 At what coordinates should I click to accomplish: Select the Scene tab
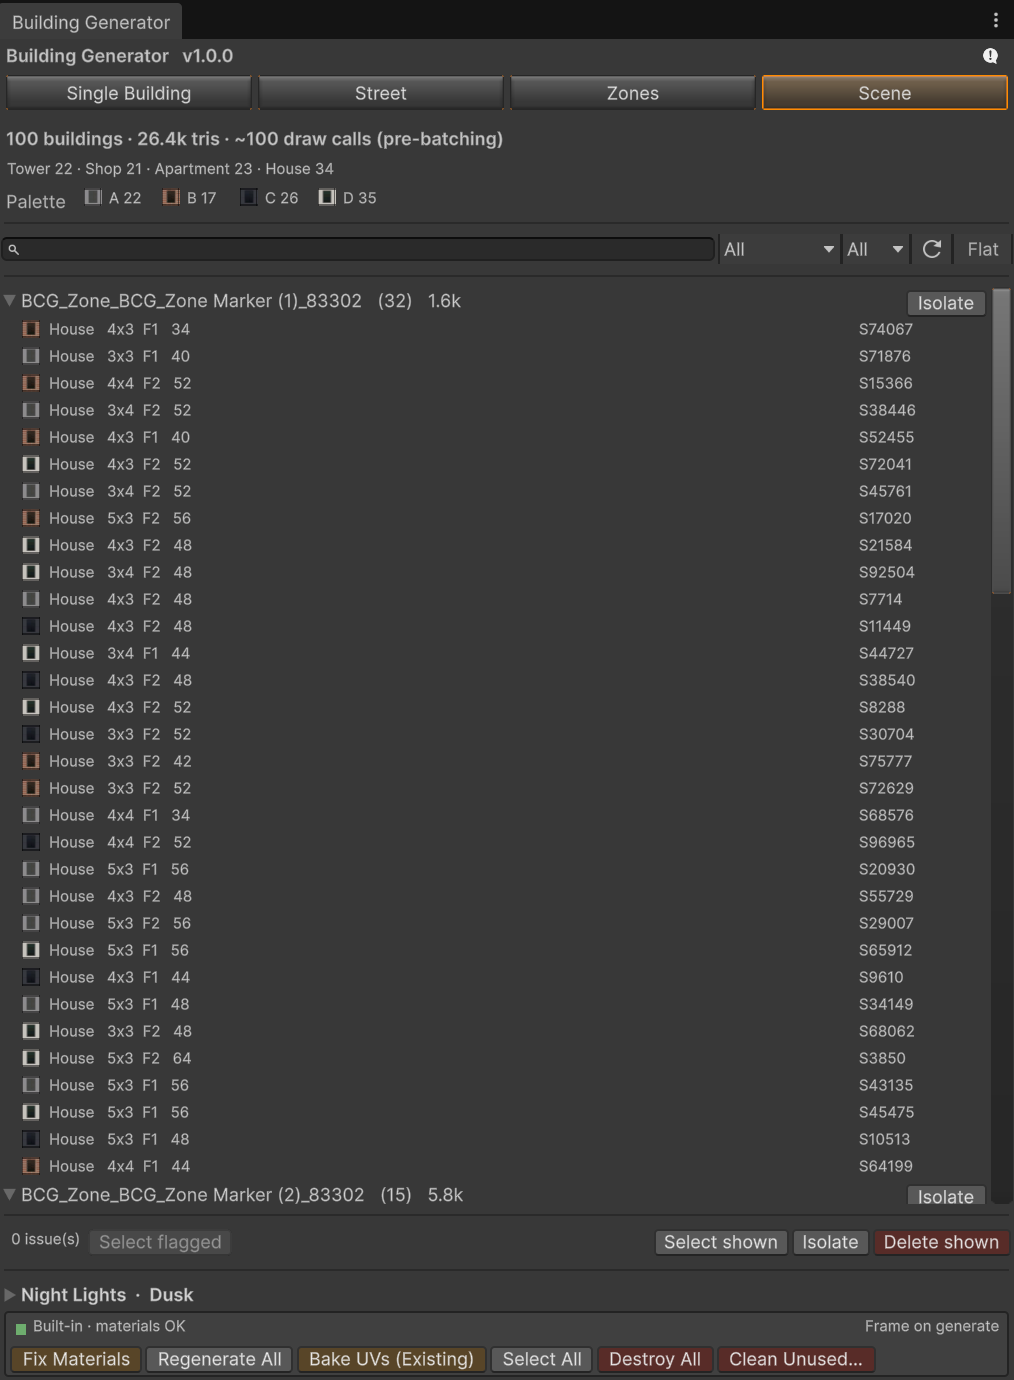coord(885,93)
